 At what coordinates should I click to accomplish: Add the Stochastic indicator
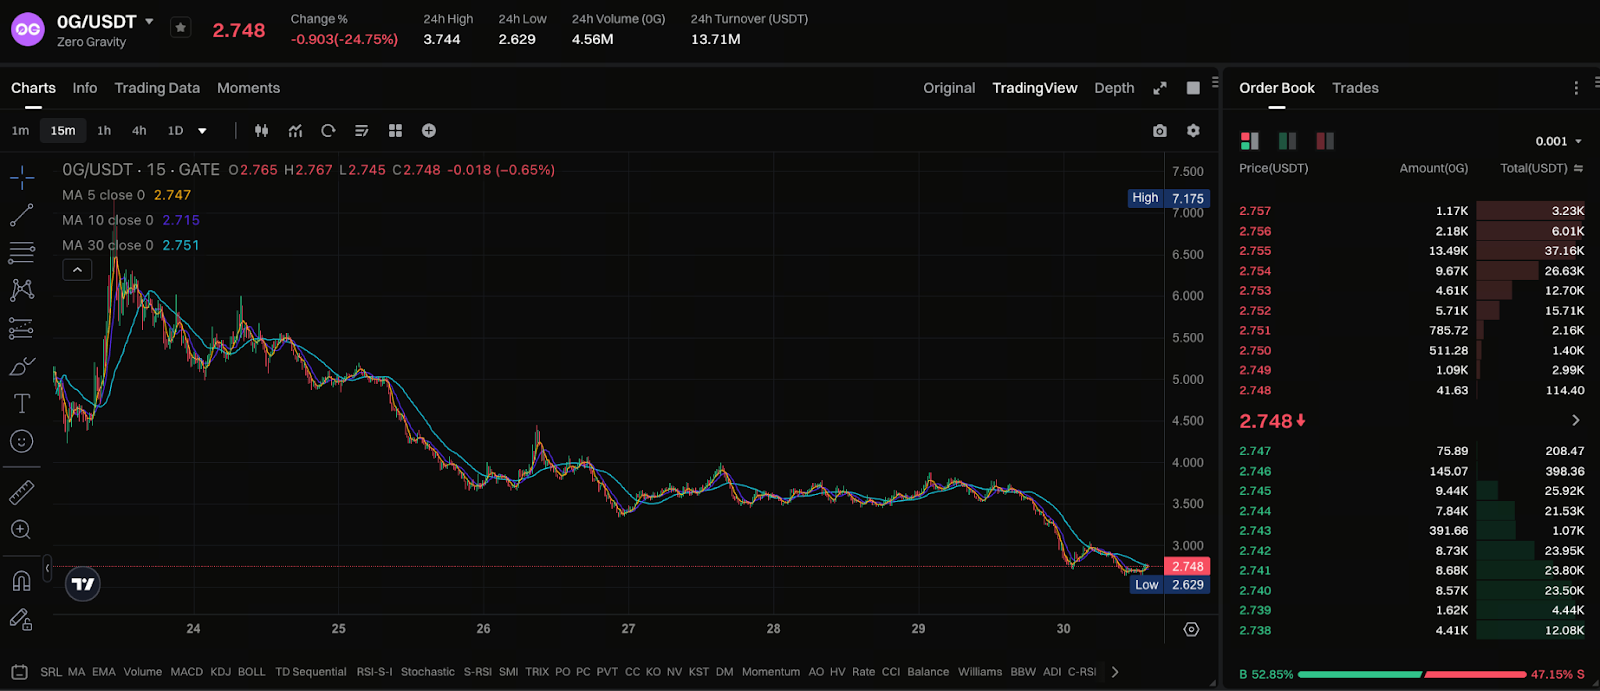428,672
